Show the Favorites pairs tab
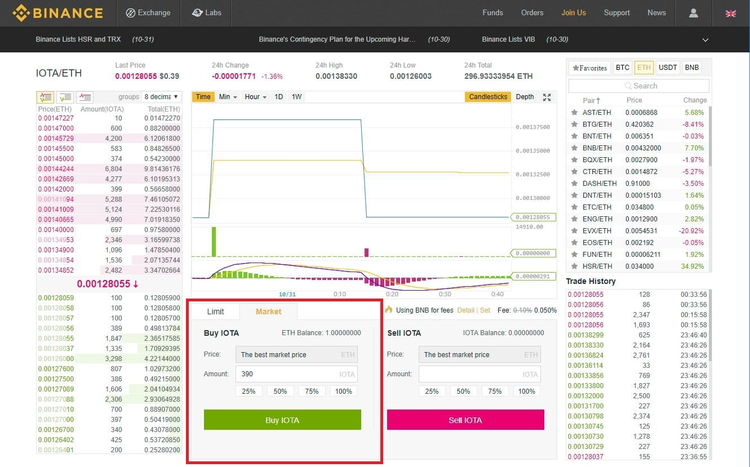Image resolution: width=750 pixels, height=467 pixels. click(589, 68)
